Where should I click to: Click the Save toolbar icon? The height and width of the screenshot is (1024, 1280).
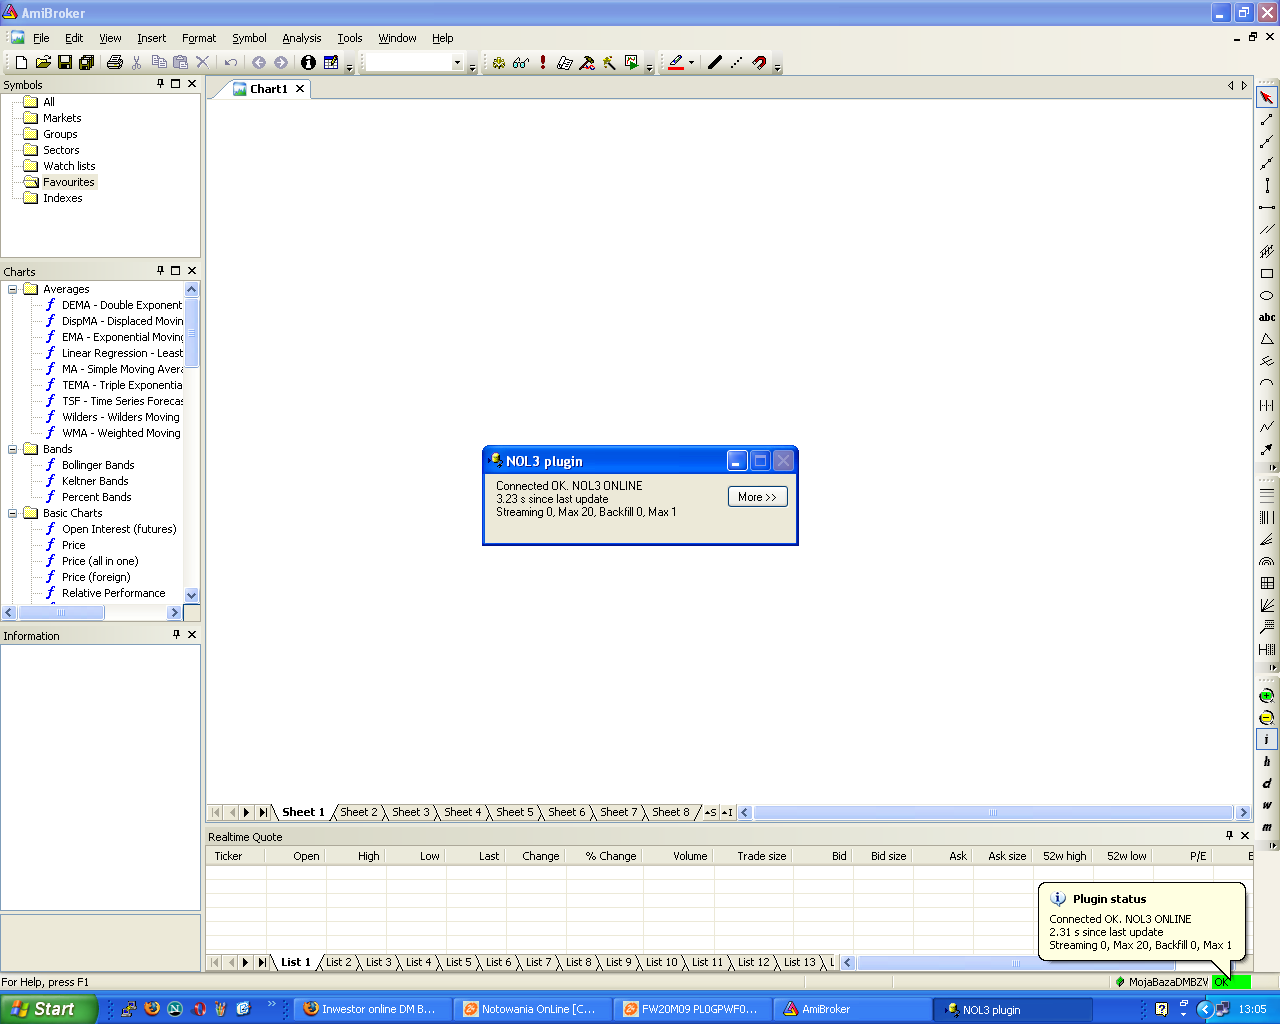click(65, 62)
